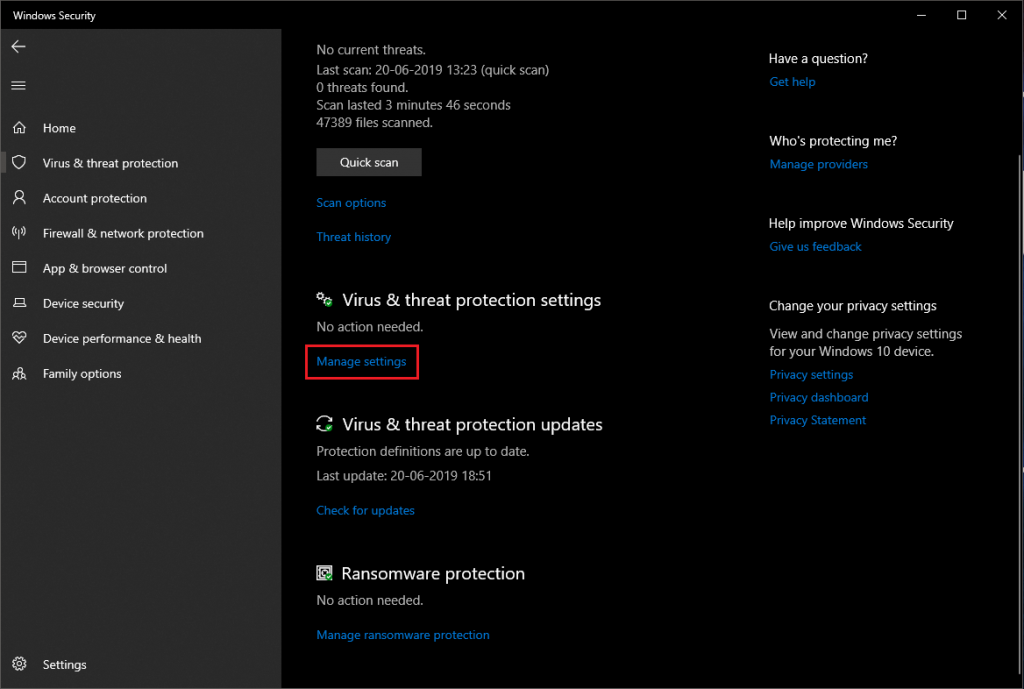Image resolution: width=1024 pixels, height=689 pixels.
Task: Minimize the Windows Security window
Action: pos(921,14)
